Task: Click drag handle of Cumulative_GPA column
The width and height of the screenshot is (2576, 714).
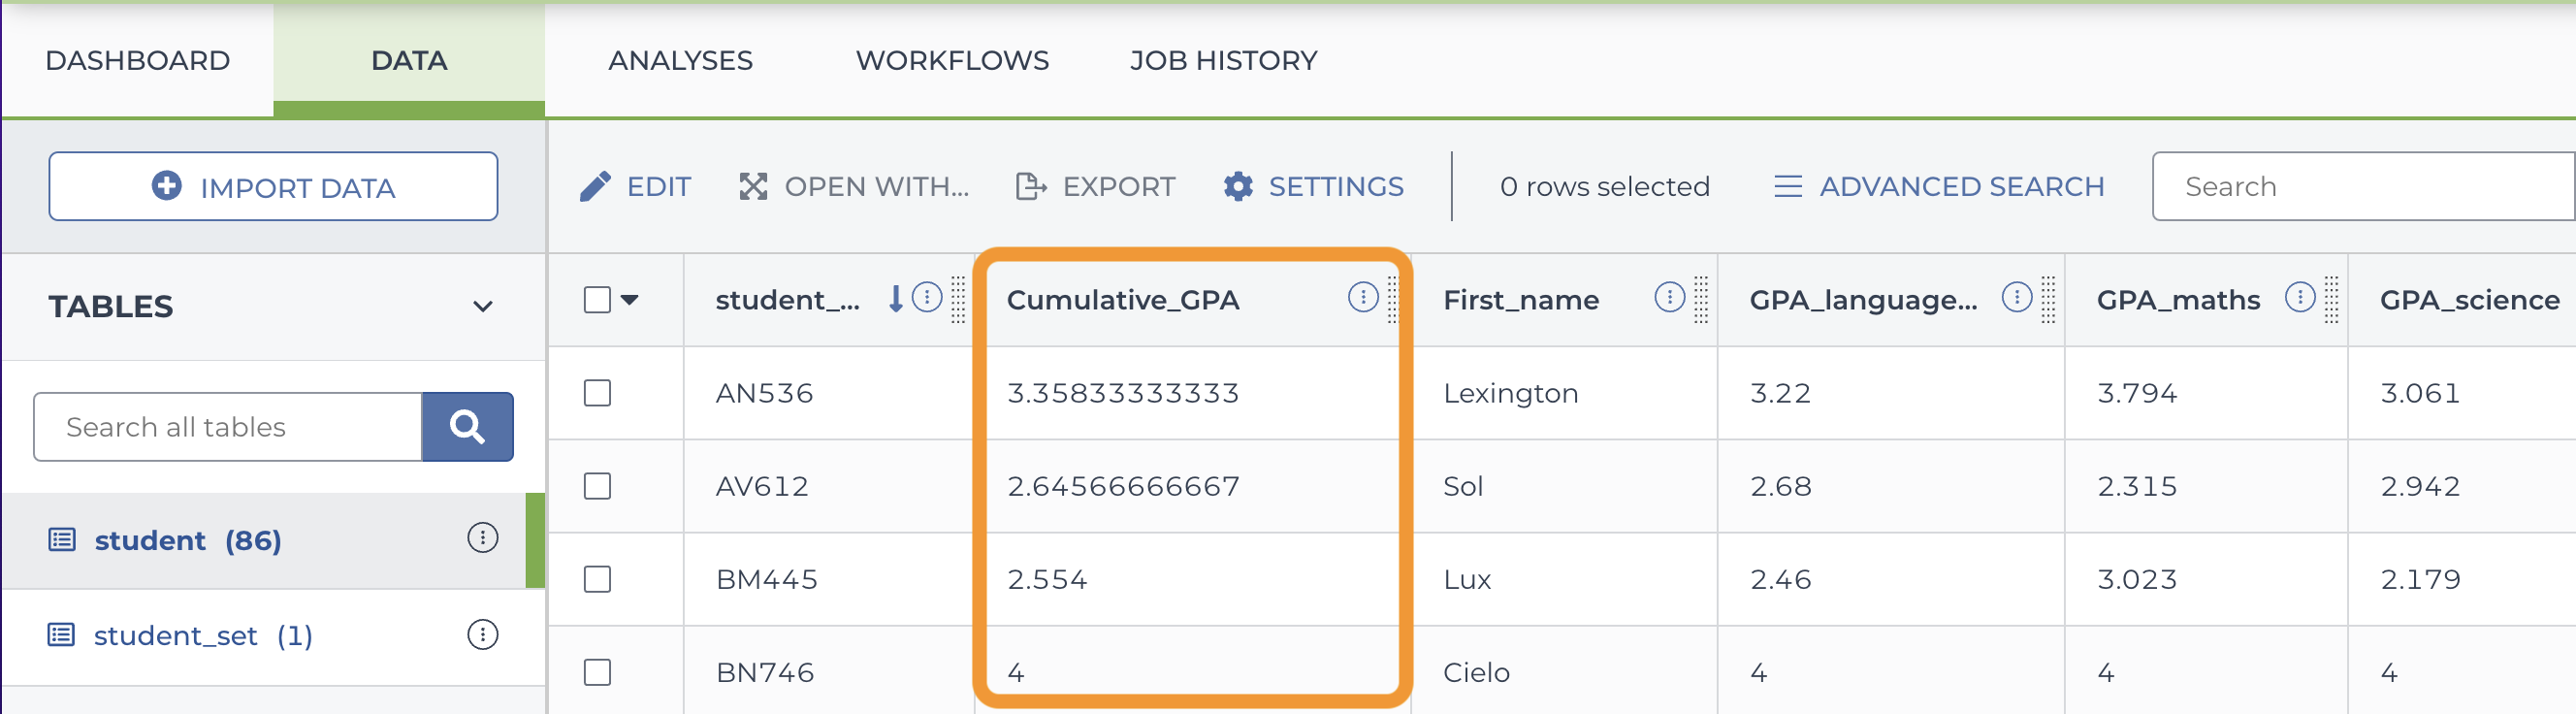Action: (x=1392, y=299)
